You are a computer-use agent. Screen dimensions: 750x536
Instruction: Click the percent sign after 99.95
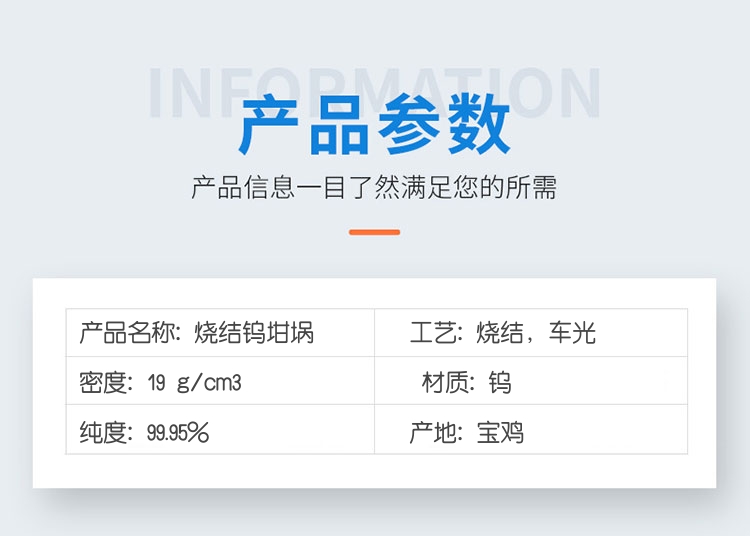pyautogui.click(x=197, y=432)
